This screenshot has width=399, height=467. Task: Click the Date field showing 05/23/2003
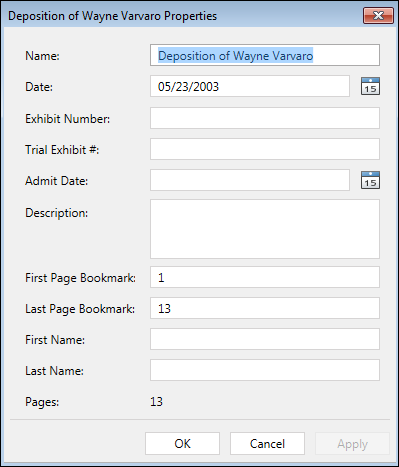pyautogui.click(x=250, y=86)
